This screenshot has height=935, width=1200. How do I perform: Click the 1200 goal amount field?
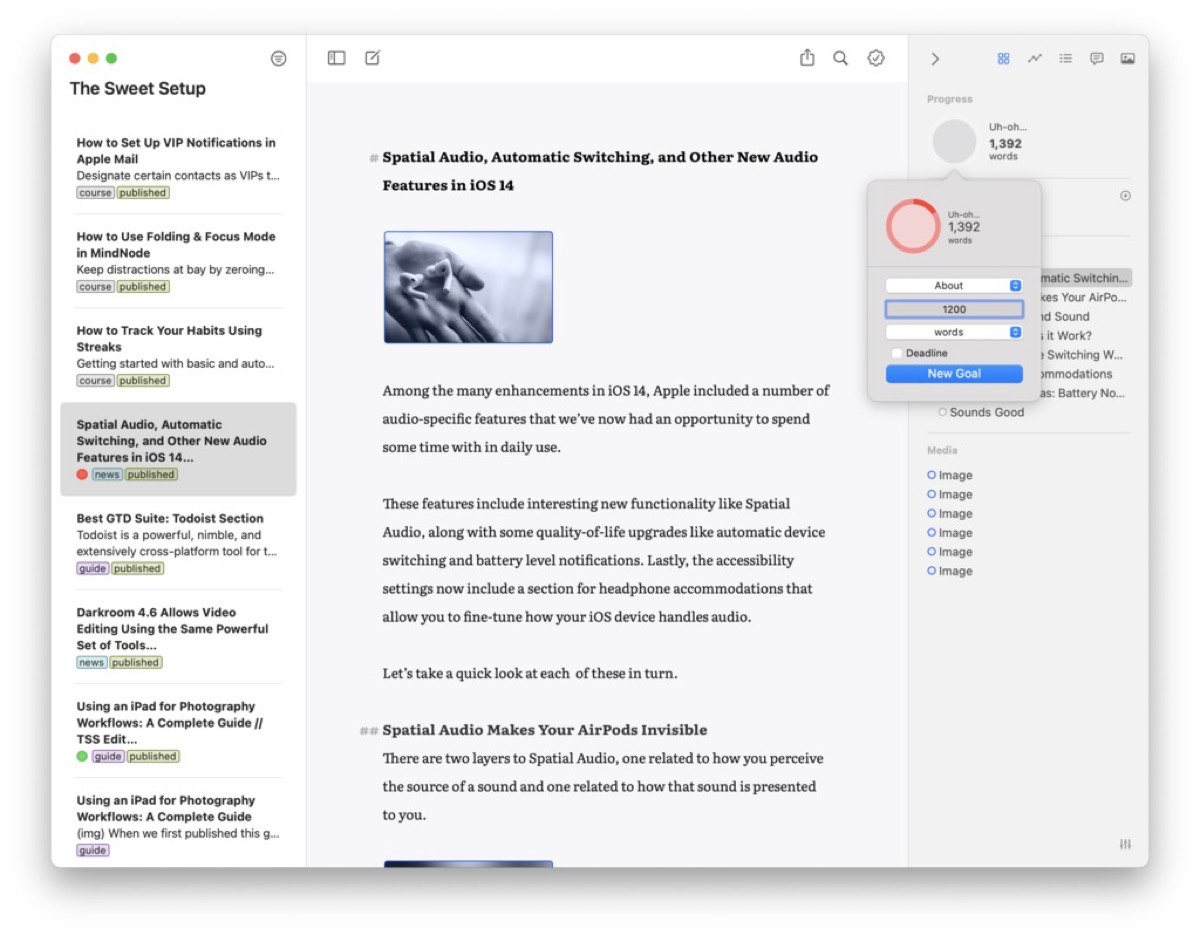coord(954,310)
